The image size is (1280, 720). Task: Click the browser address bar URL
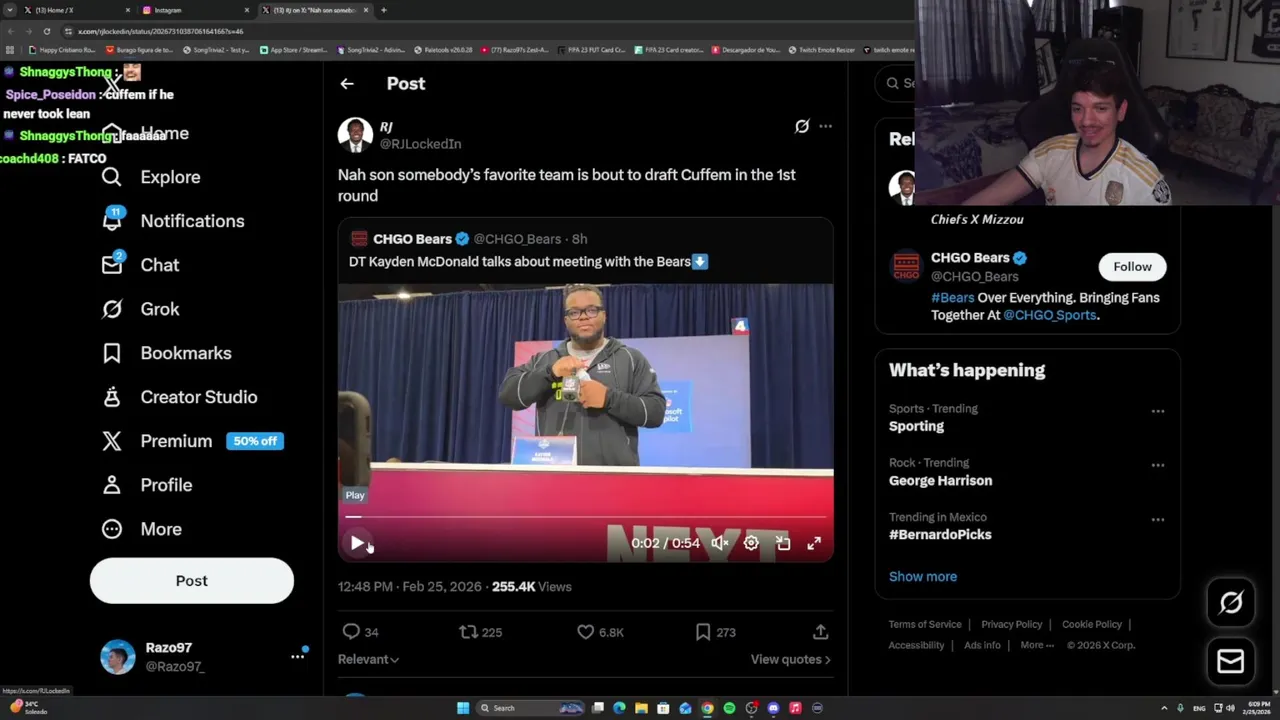pyautogui.click(x=161, y=31)
